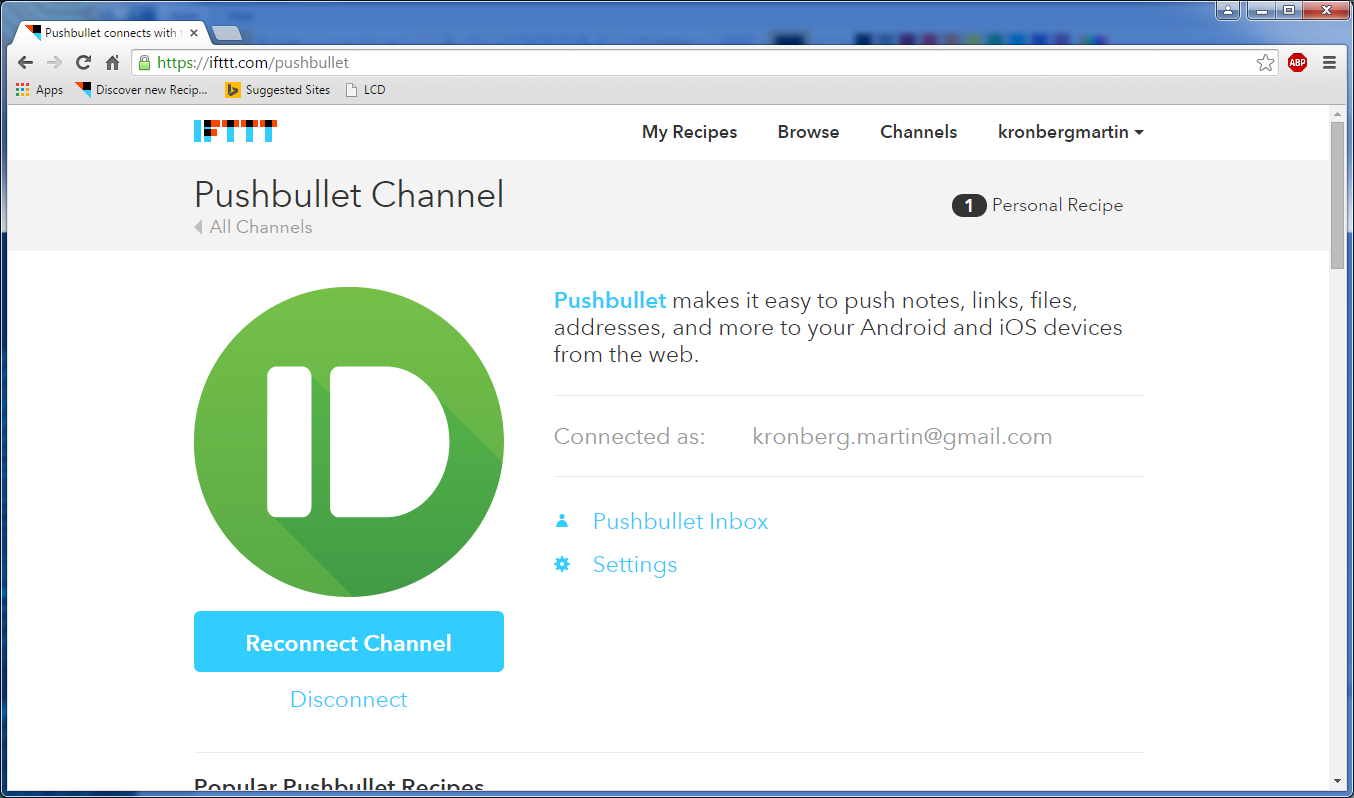
Task: Open the Apps bookmarks shortcut
Action: 40,90
